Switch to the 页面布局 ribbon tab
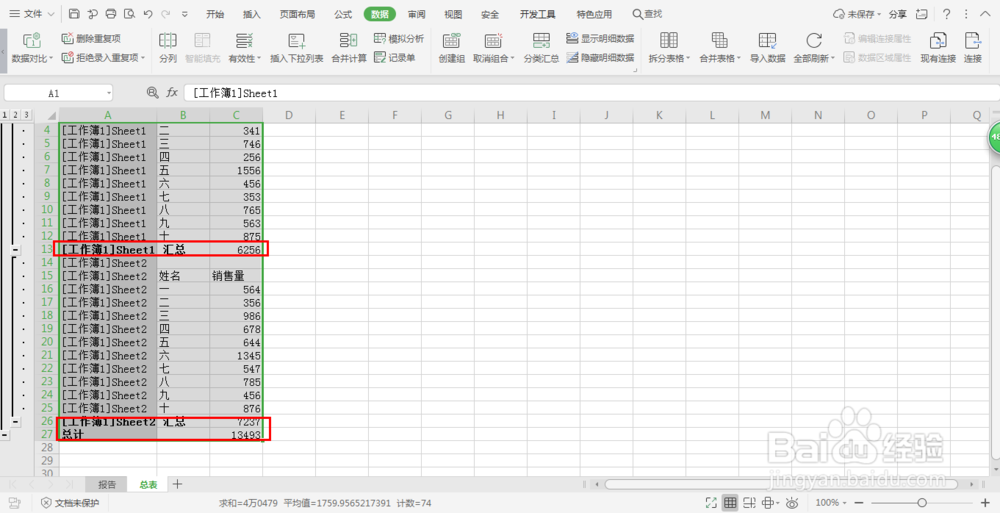The image size is (1000, 513). click(x=297, y=14)
